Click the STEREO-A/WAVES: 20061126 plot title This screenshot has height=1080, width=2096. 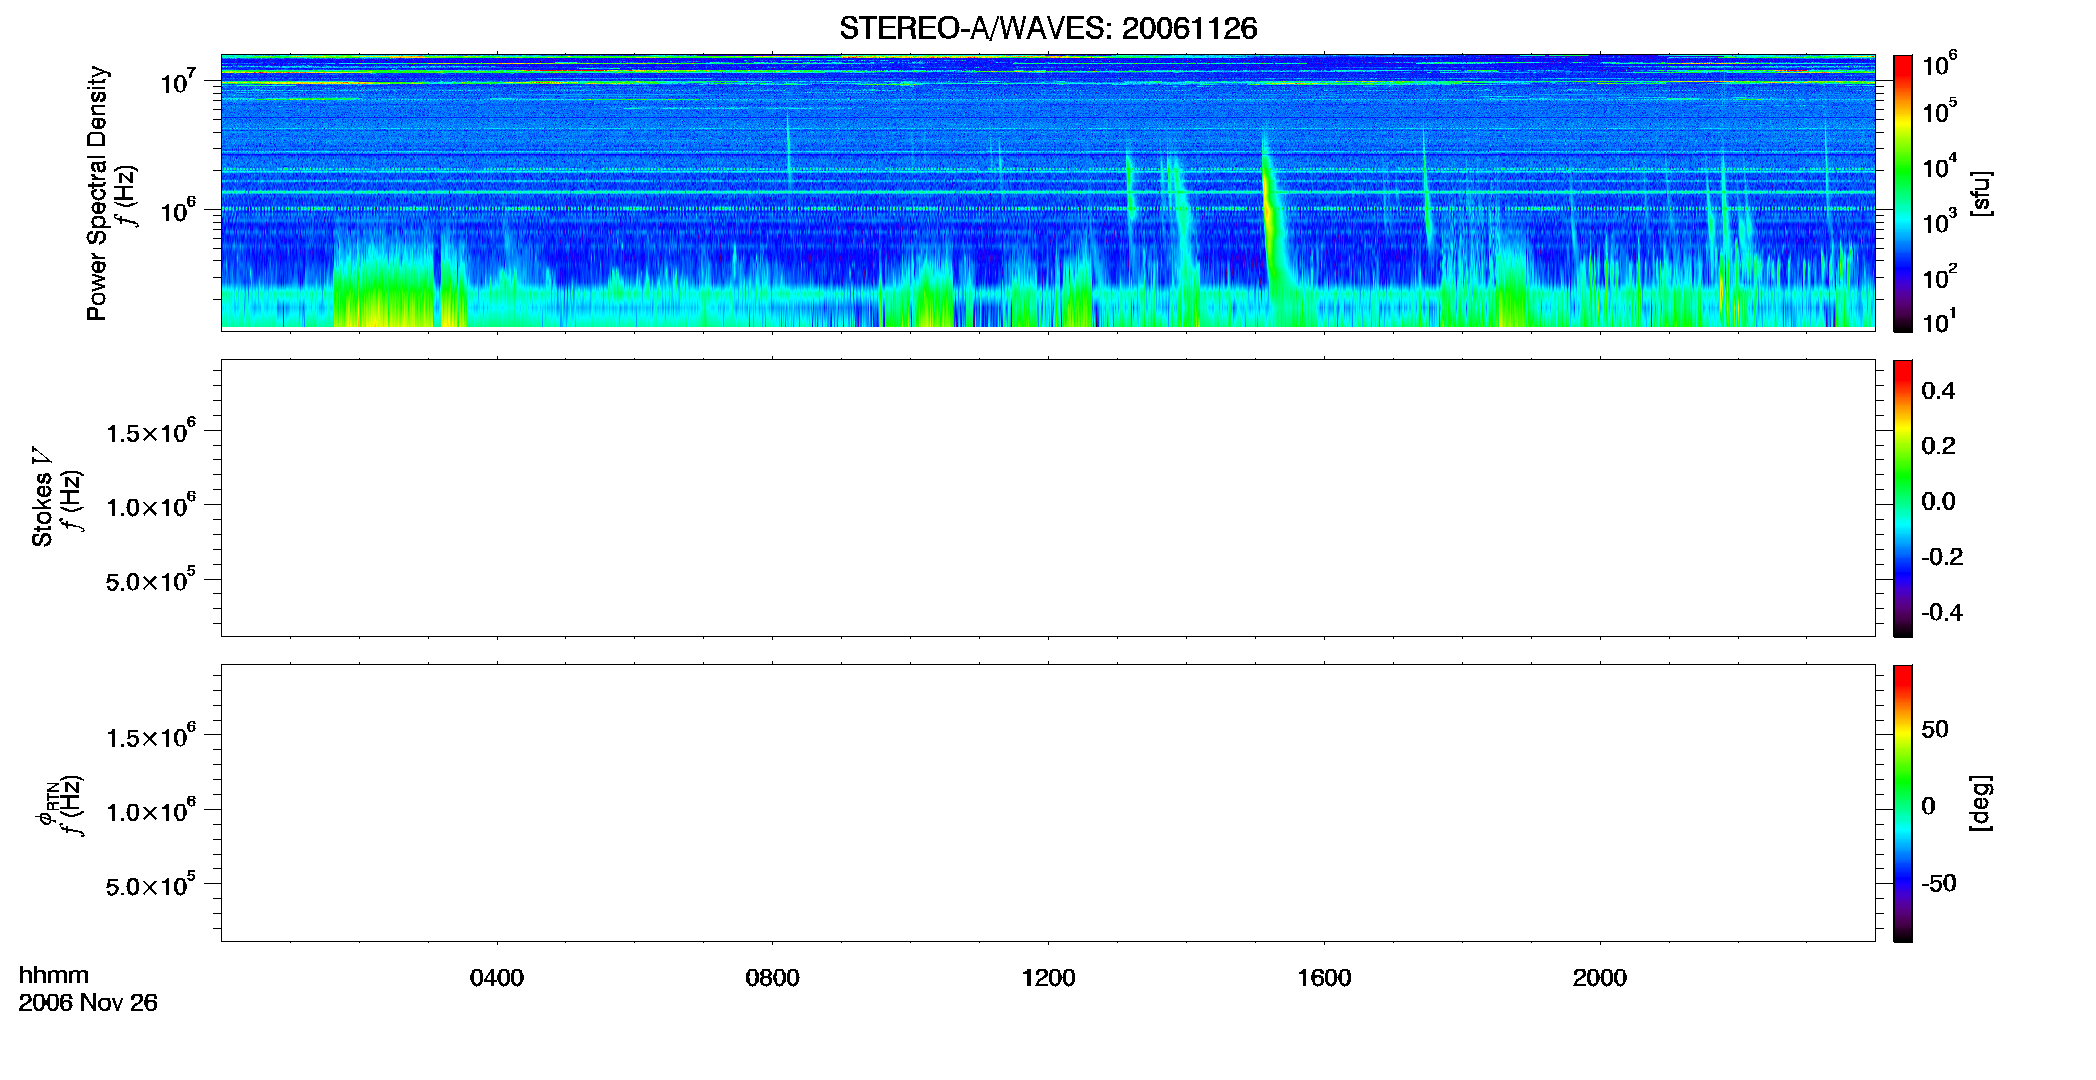(1048, 28)
